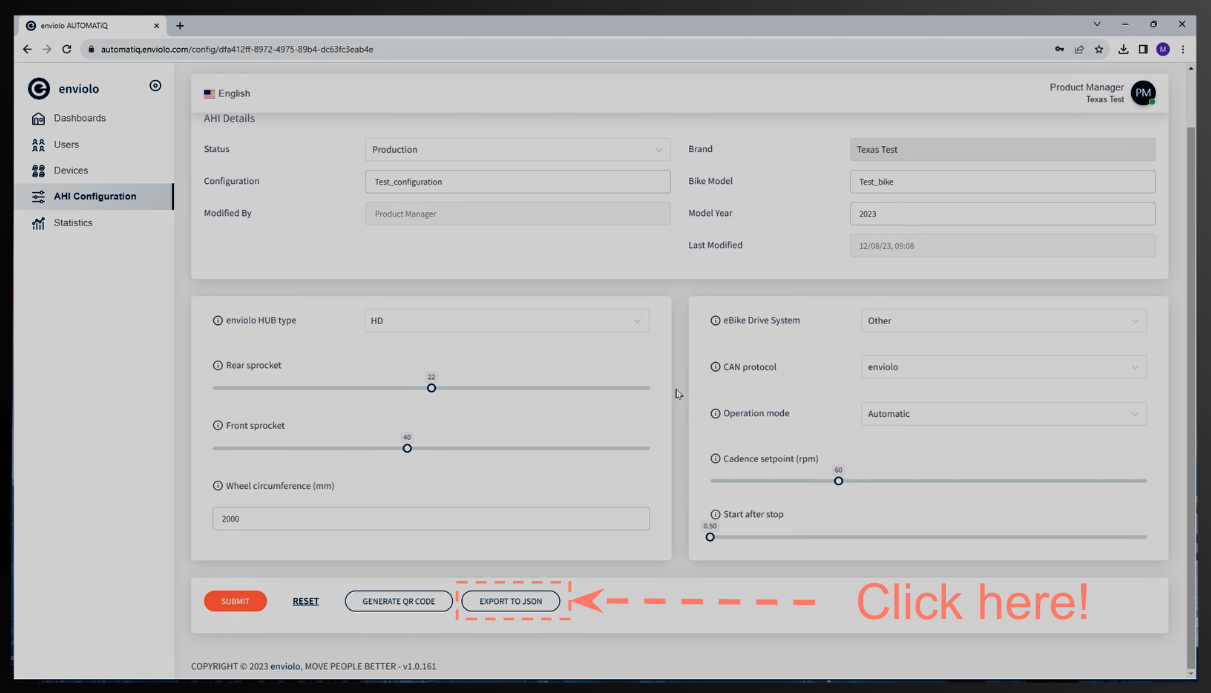The width and height of the screenshot is (1211, 693).
Task: Click the Last Modified date field
Action: pyautogui.click(x=1002, y=245)
